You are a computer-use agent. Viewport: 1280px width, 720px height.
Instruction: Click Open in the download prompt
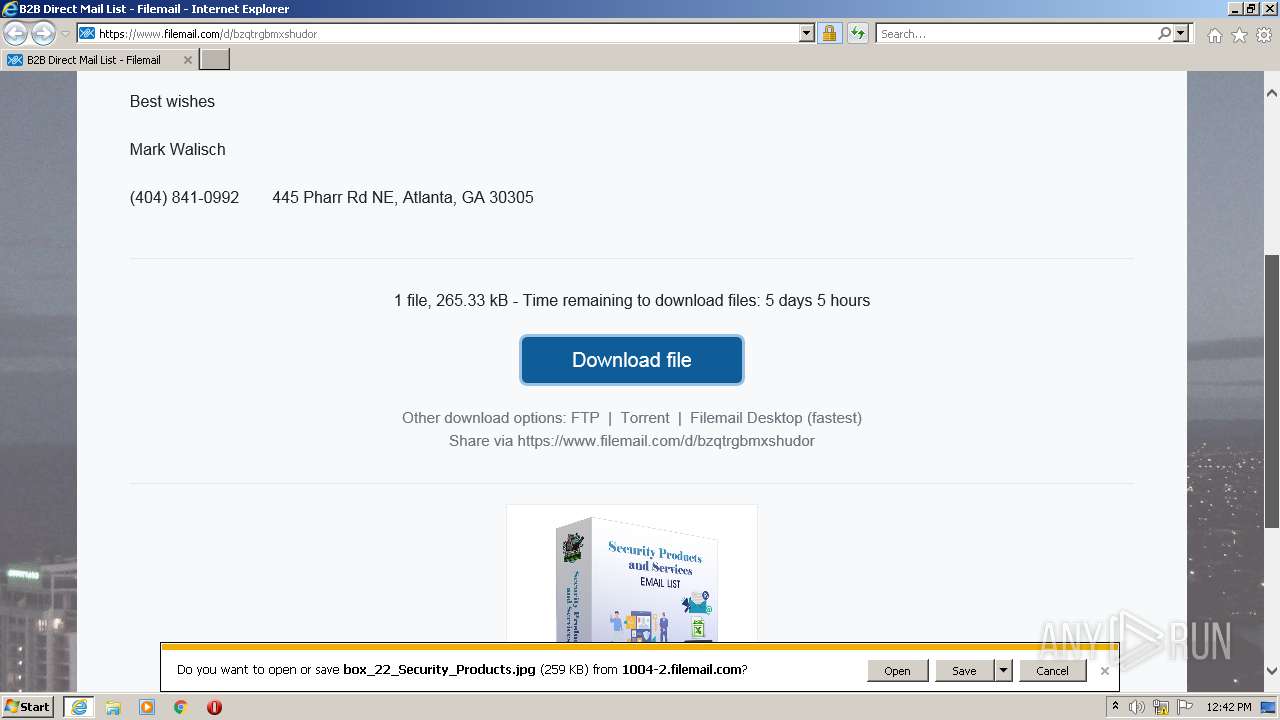(x=897, y=671)
